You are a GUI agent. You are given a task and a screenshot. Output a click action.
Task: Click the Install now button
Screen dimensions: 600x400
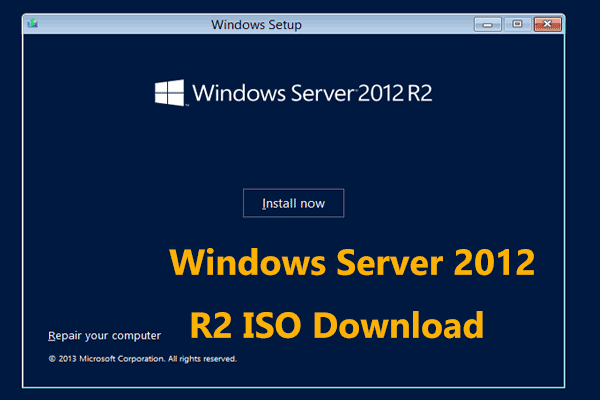click(x=293, y=203)
